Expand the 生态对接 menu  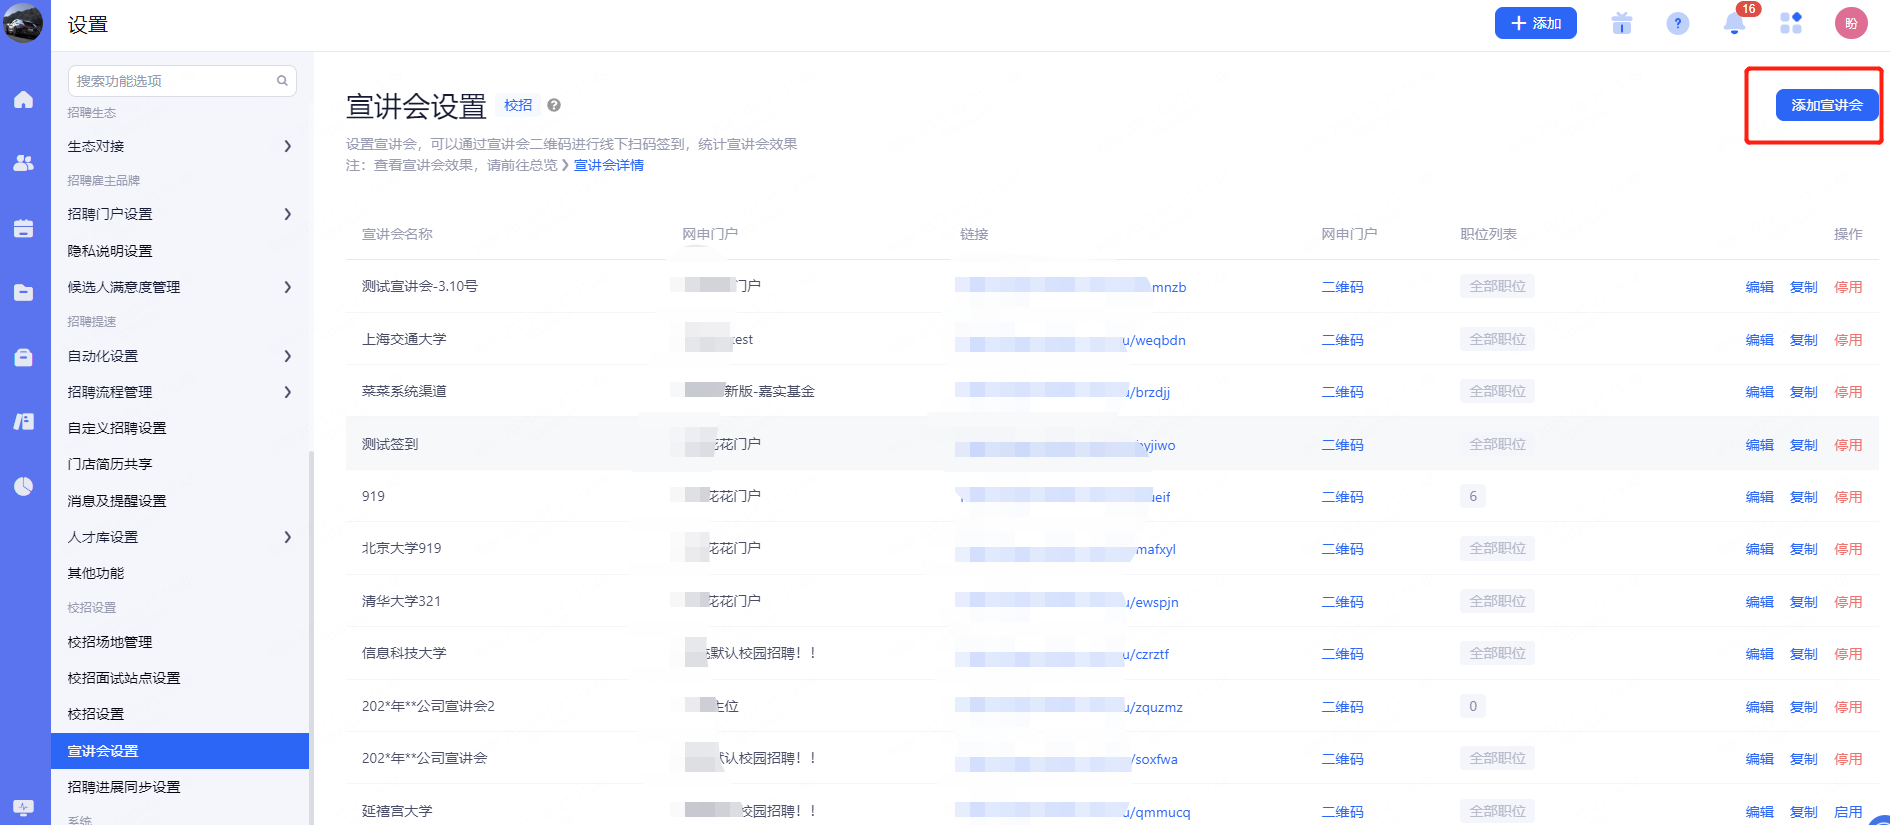[x=180, y=146]
